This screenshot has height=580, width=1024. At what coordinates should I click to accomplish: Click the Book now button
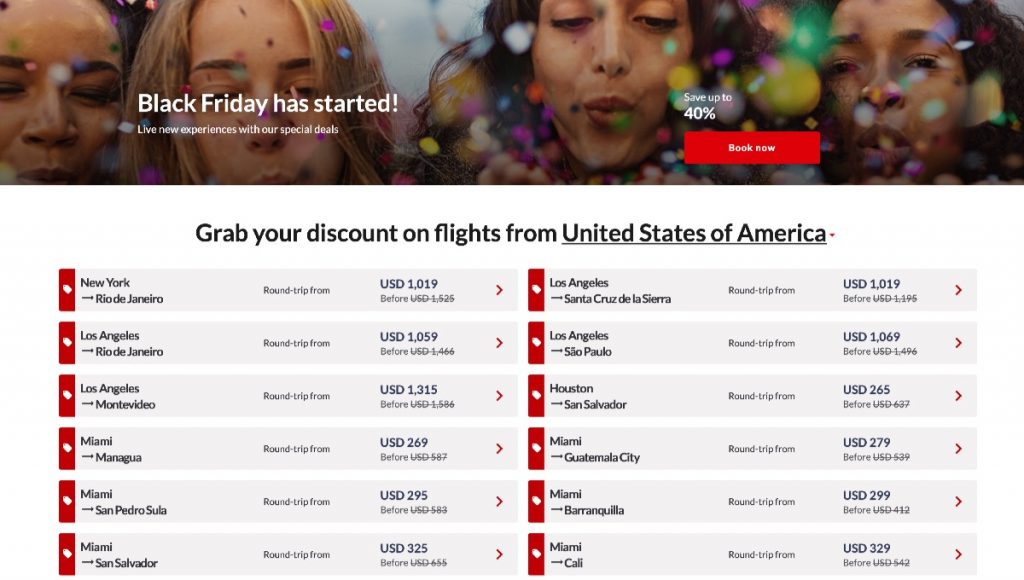pyautogui.click(x=751, y=148)
